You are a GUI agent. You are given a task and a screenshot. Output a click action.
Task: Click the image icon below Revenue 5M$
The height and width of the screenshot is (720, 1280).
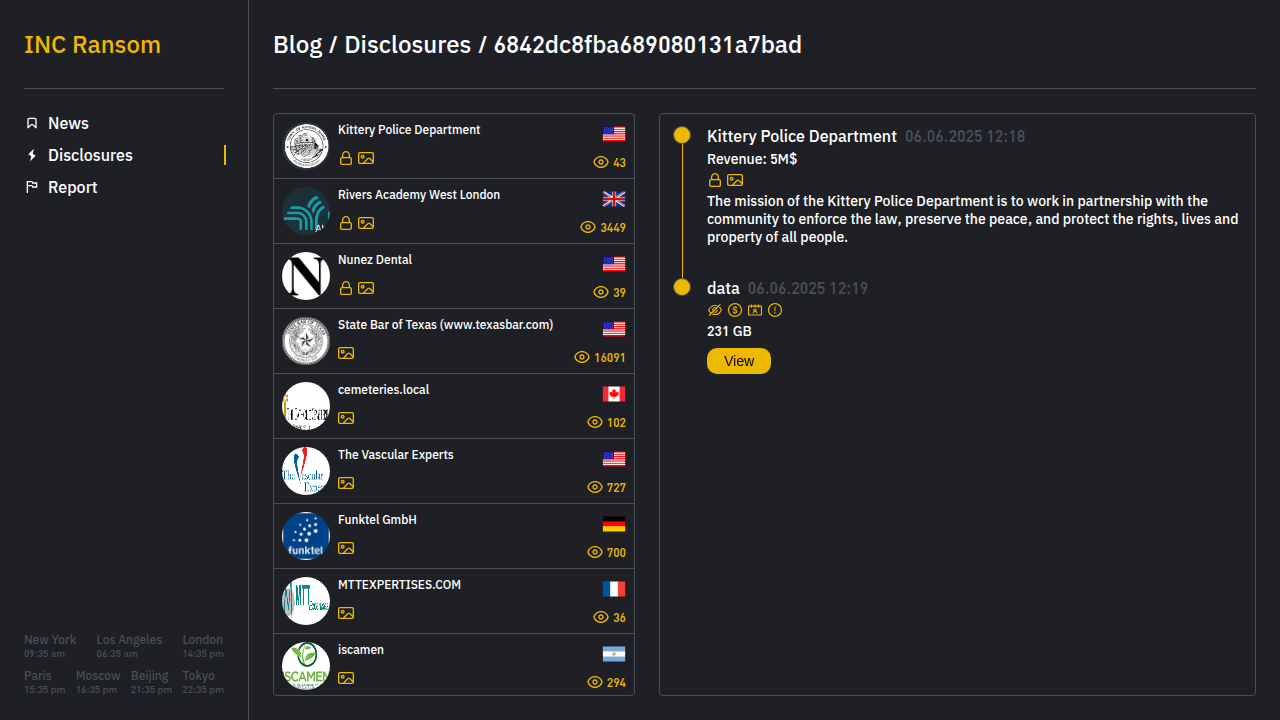735,180
